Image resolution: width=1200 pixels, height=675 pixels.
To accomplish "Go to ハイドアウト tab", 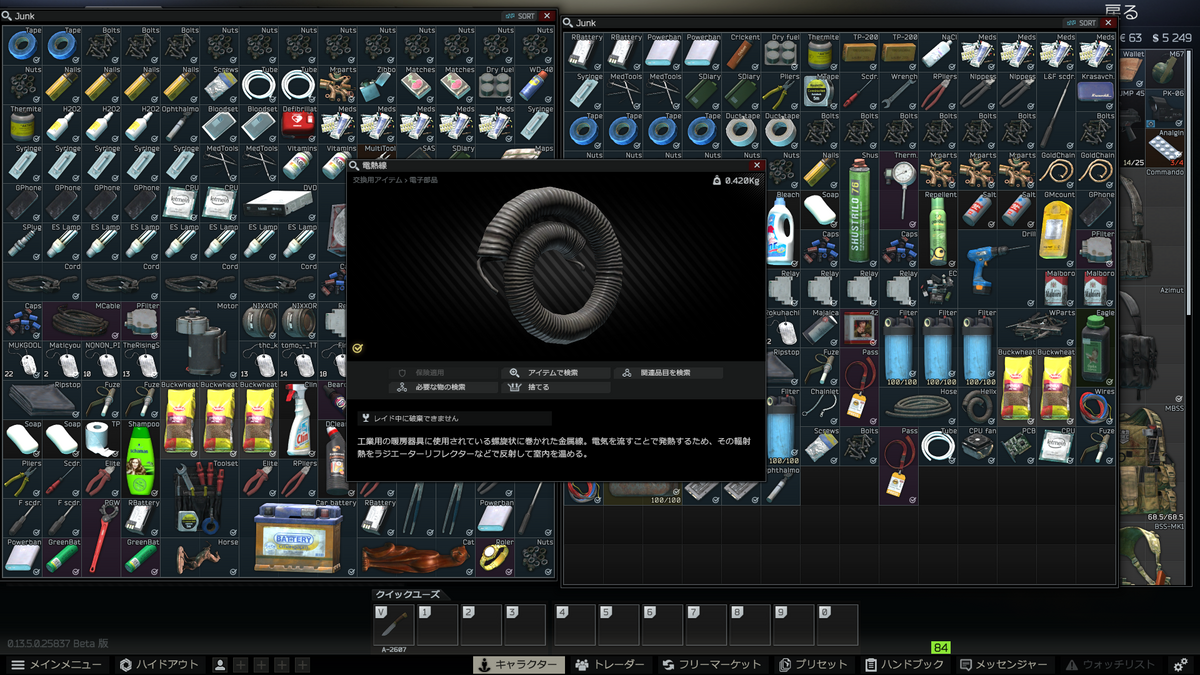I will pyautogui.click(x=158, y=665).
